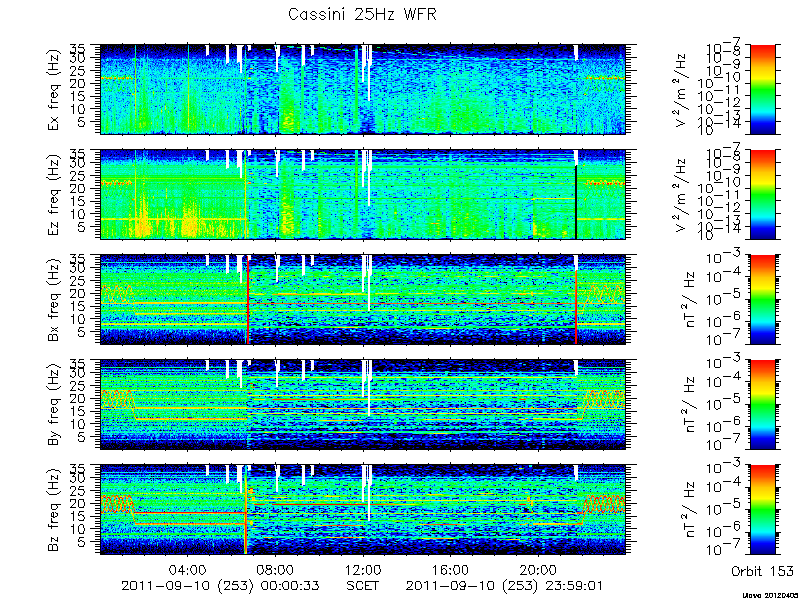This screenshot has width=800, height=600.
Task: Click the 'Bx freq (Hz)' axis label
Action: point(53,299)
